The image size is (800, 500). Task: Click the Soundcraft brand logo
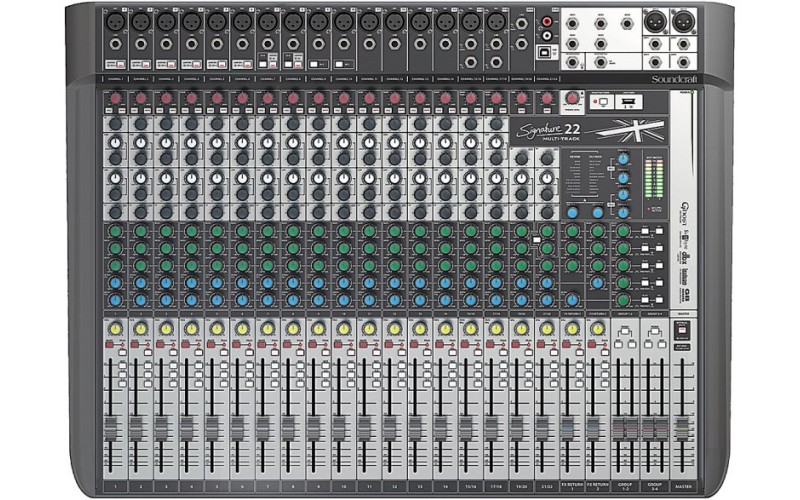[673, 79]
